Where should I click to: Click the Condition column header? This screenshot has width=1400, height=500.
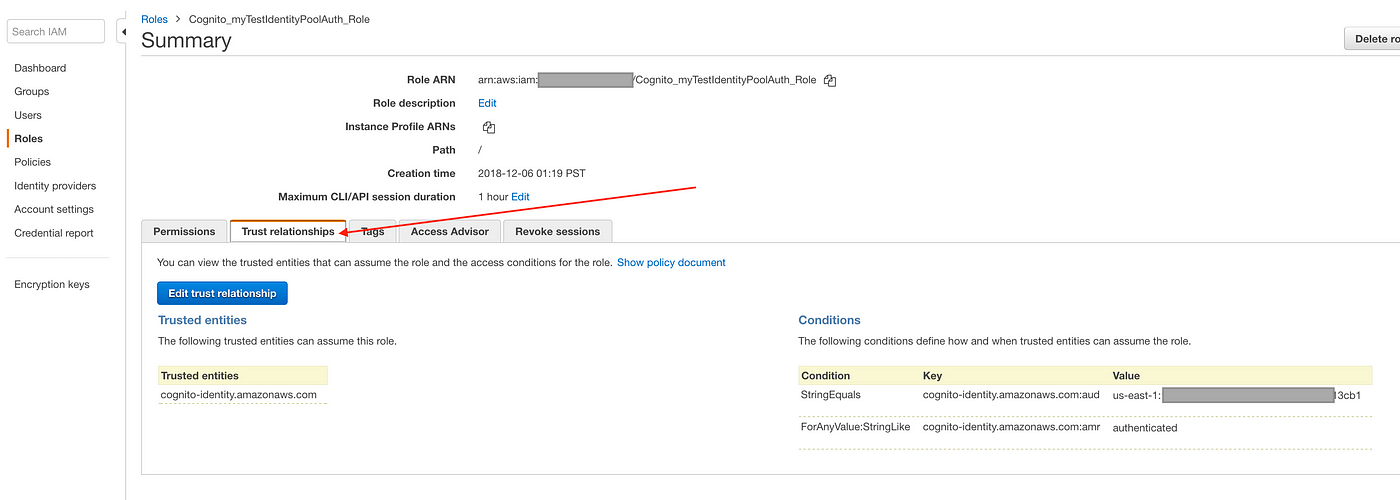click(826, 376)
